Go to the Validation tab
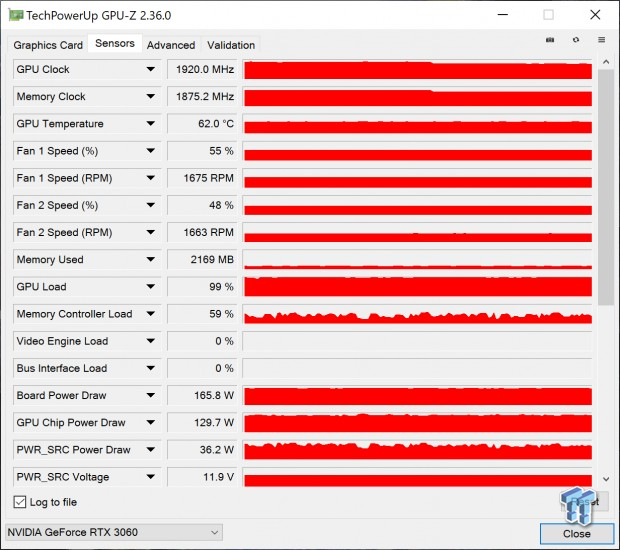 231,45
